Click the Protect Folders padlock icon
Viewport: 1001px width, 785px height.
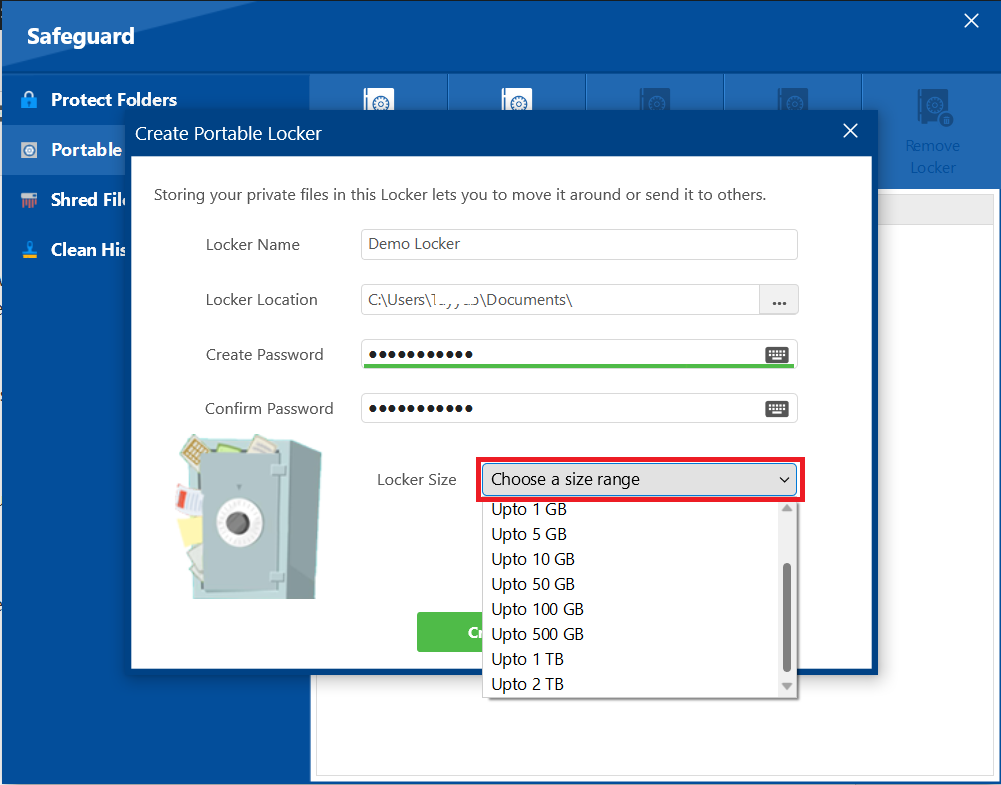[x=29, y=100]
